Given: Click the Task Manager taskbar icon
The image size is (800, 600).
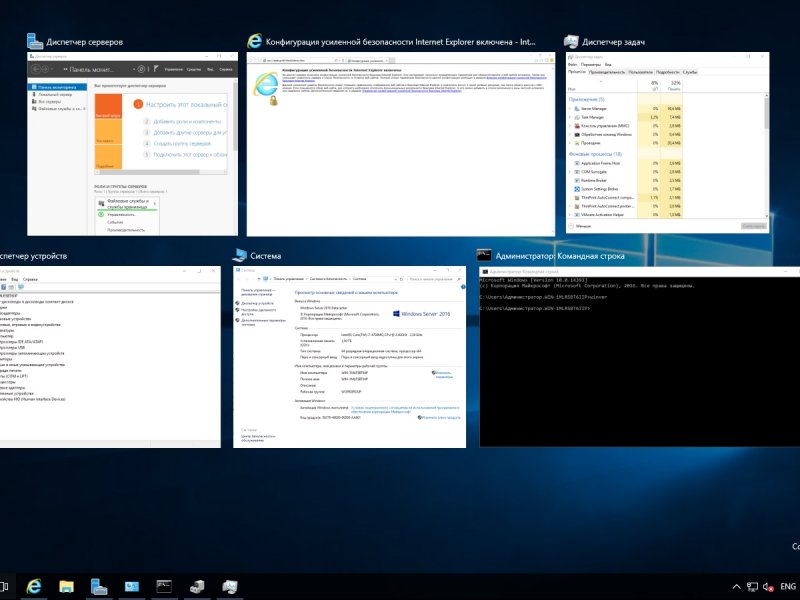Looking at the screenshot, I should [x=230, y=586].
